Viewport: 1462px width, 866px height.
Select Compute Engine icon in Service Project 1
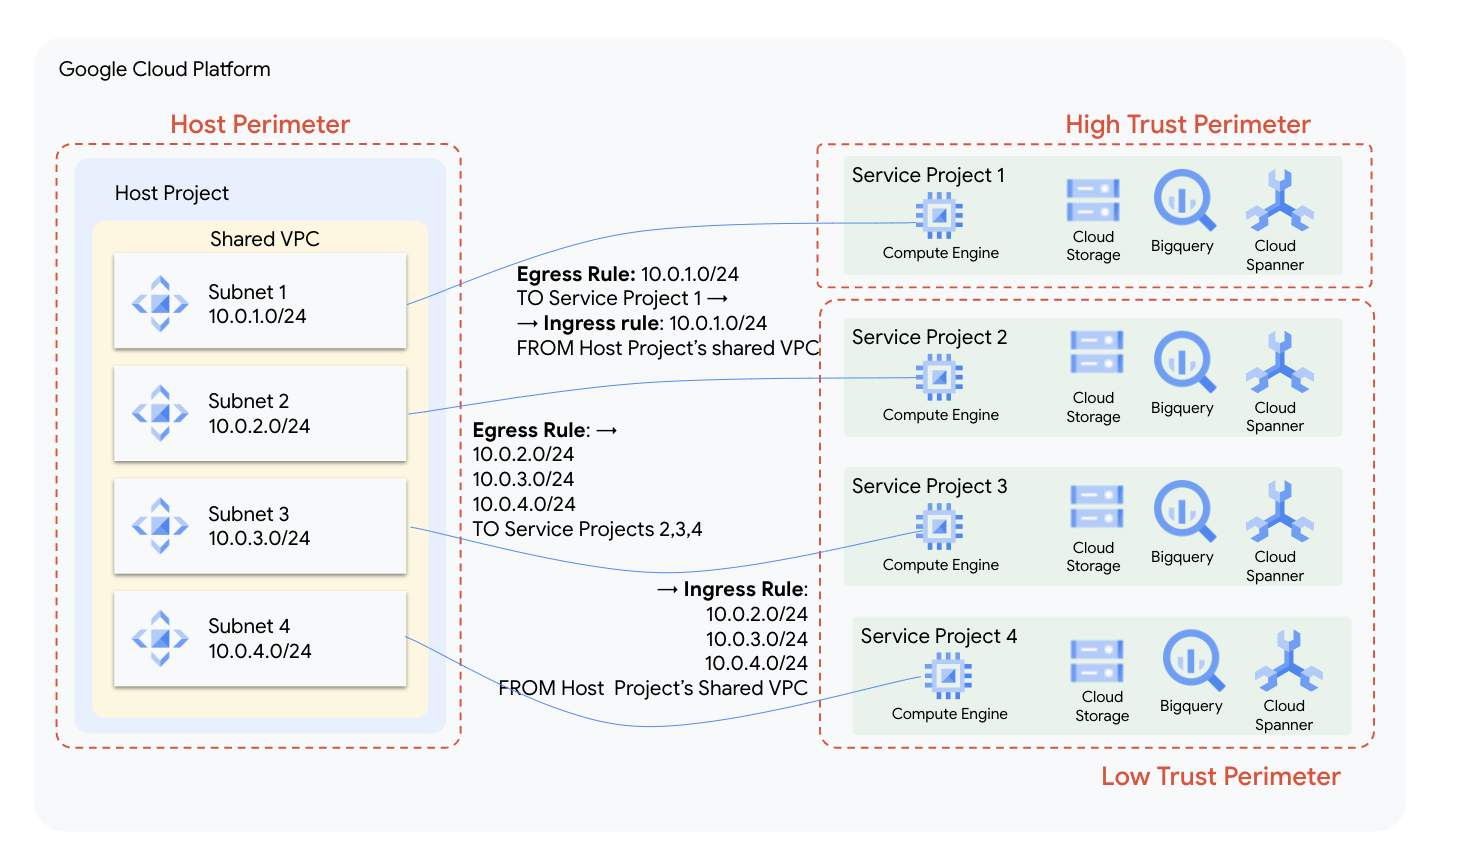(939, 215)
